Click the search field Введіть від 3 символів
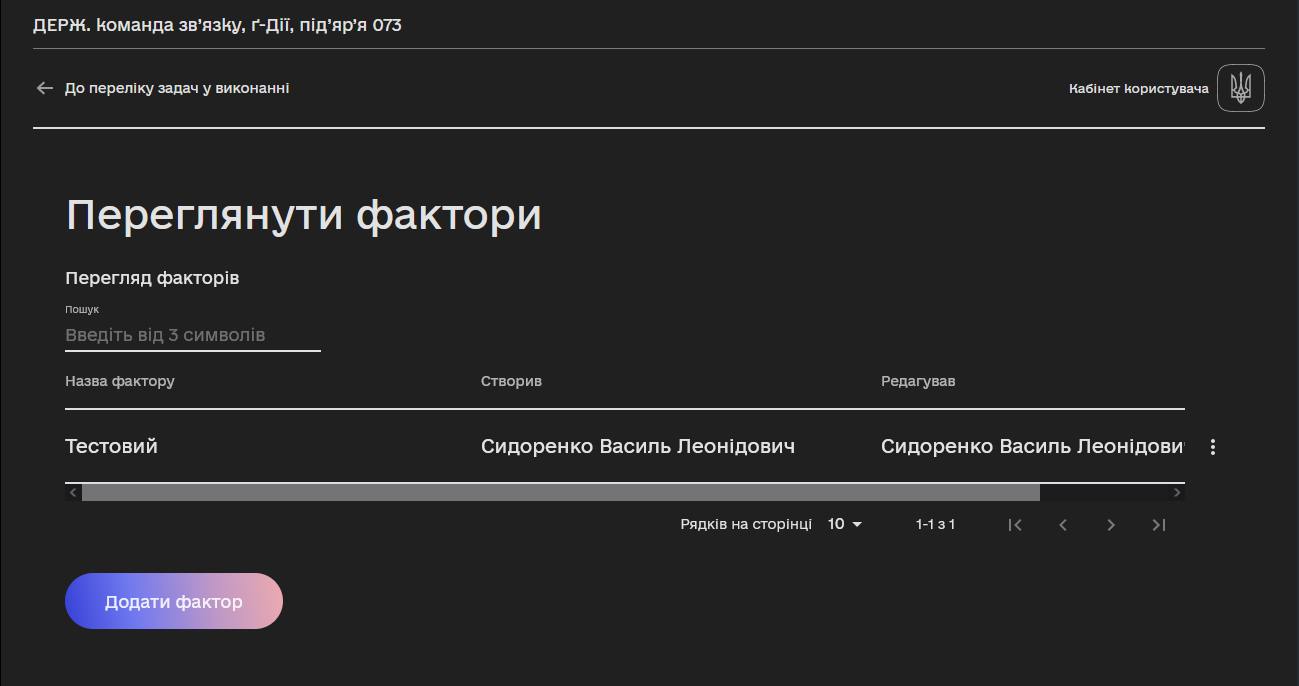1299x686 pixels. click(193, 335)
